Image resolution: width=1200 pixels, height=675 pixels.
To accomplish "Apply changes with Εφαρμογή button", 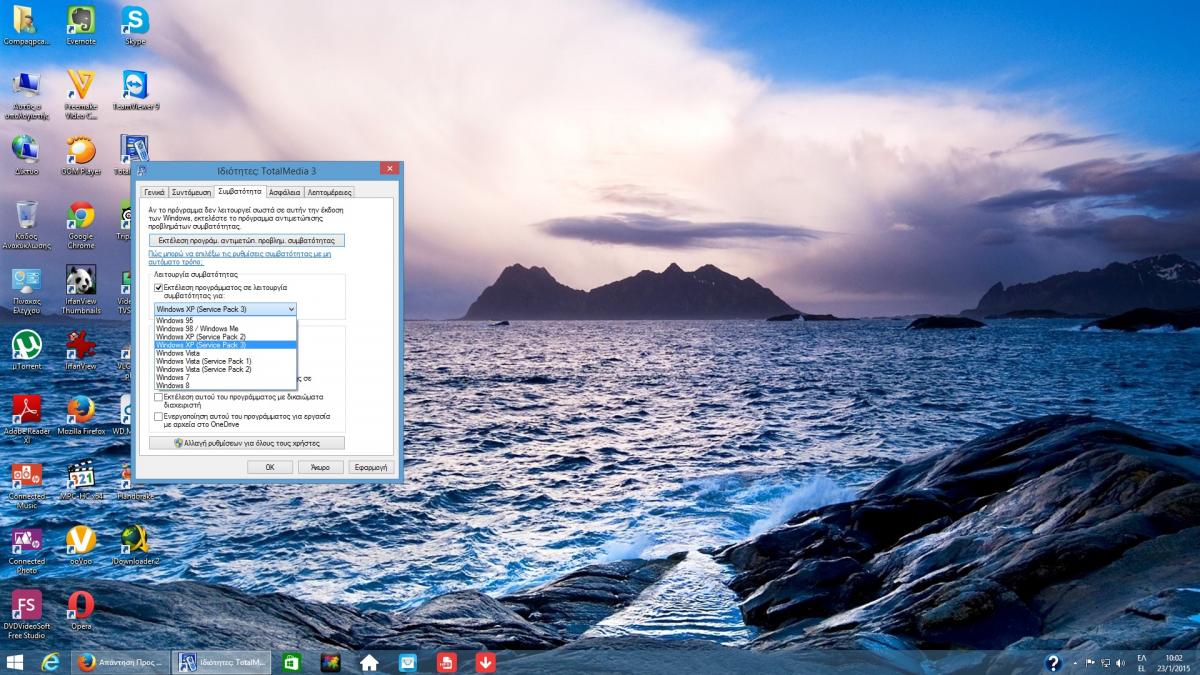I will (371, 467).
